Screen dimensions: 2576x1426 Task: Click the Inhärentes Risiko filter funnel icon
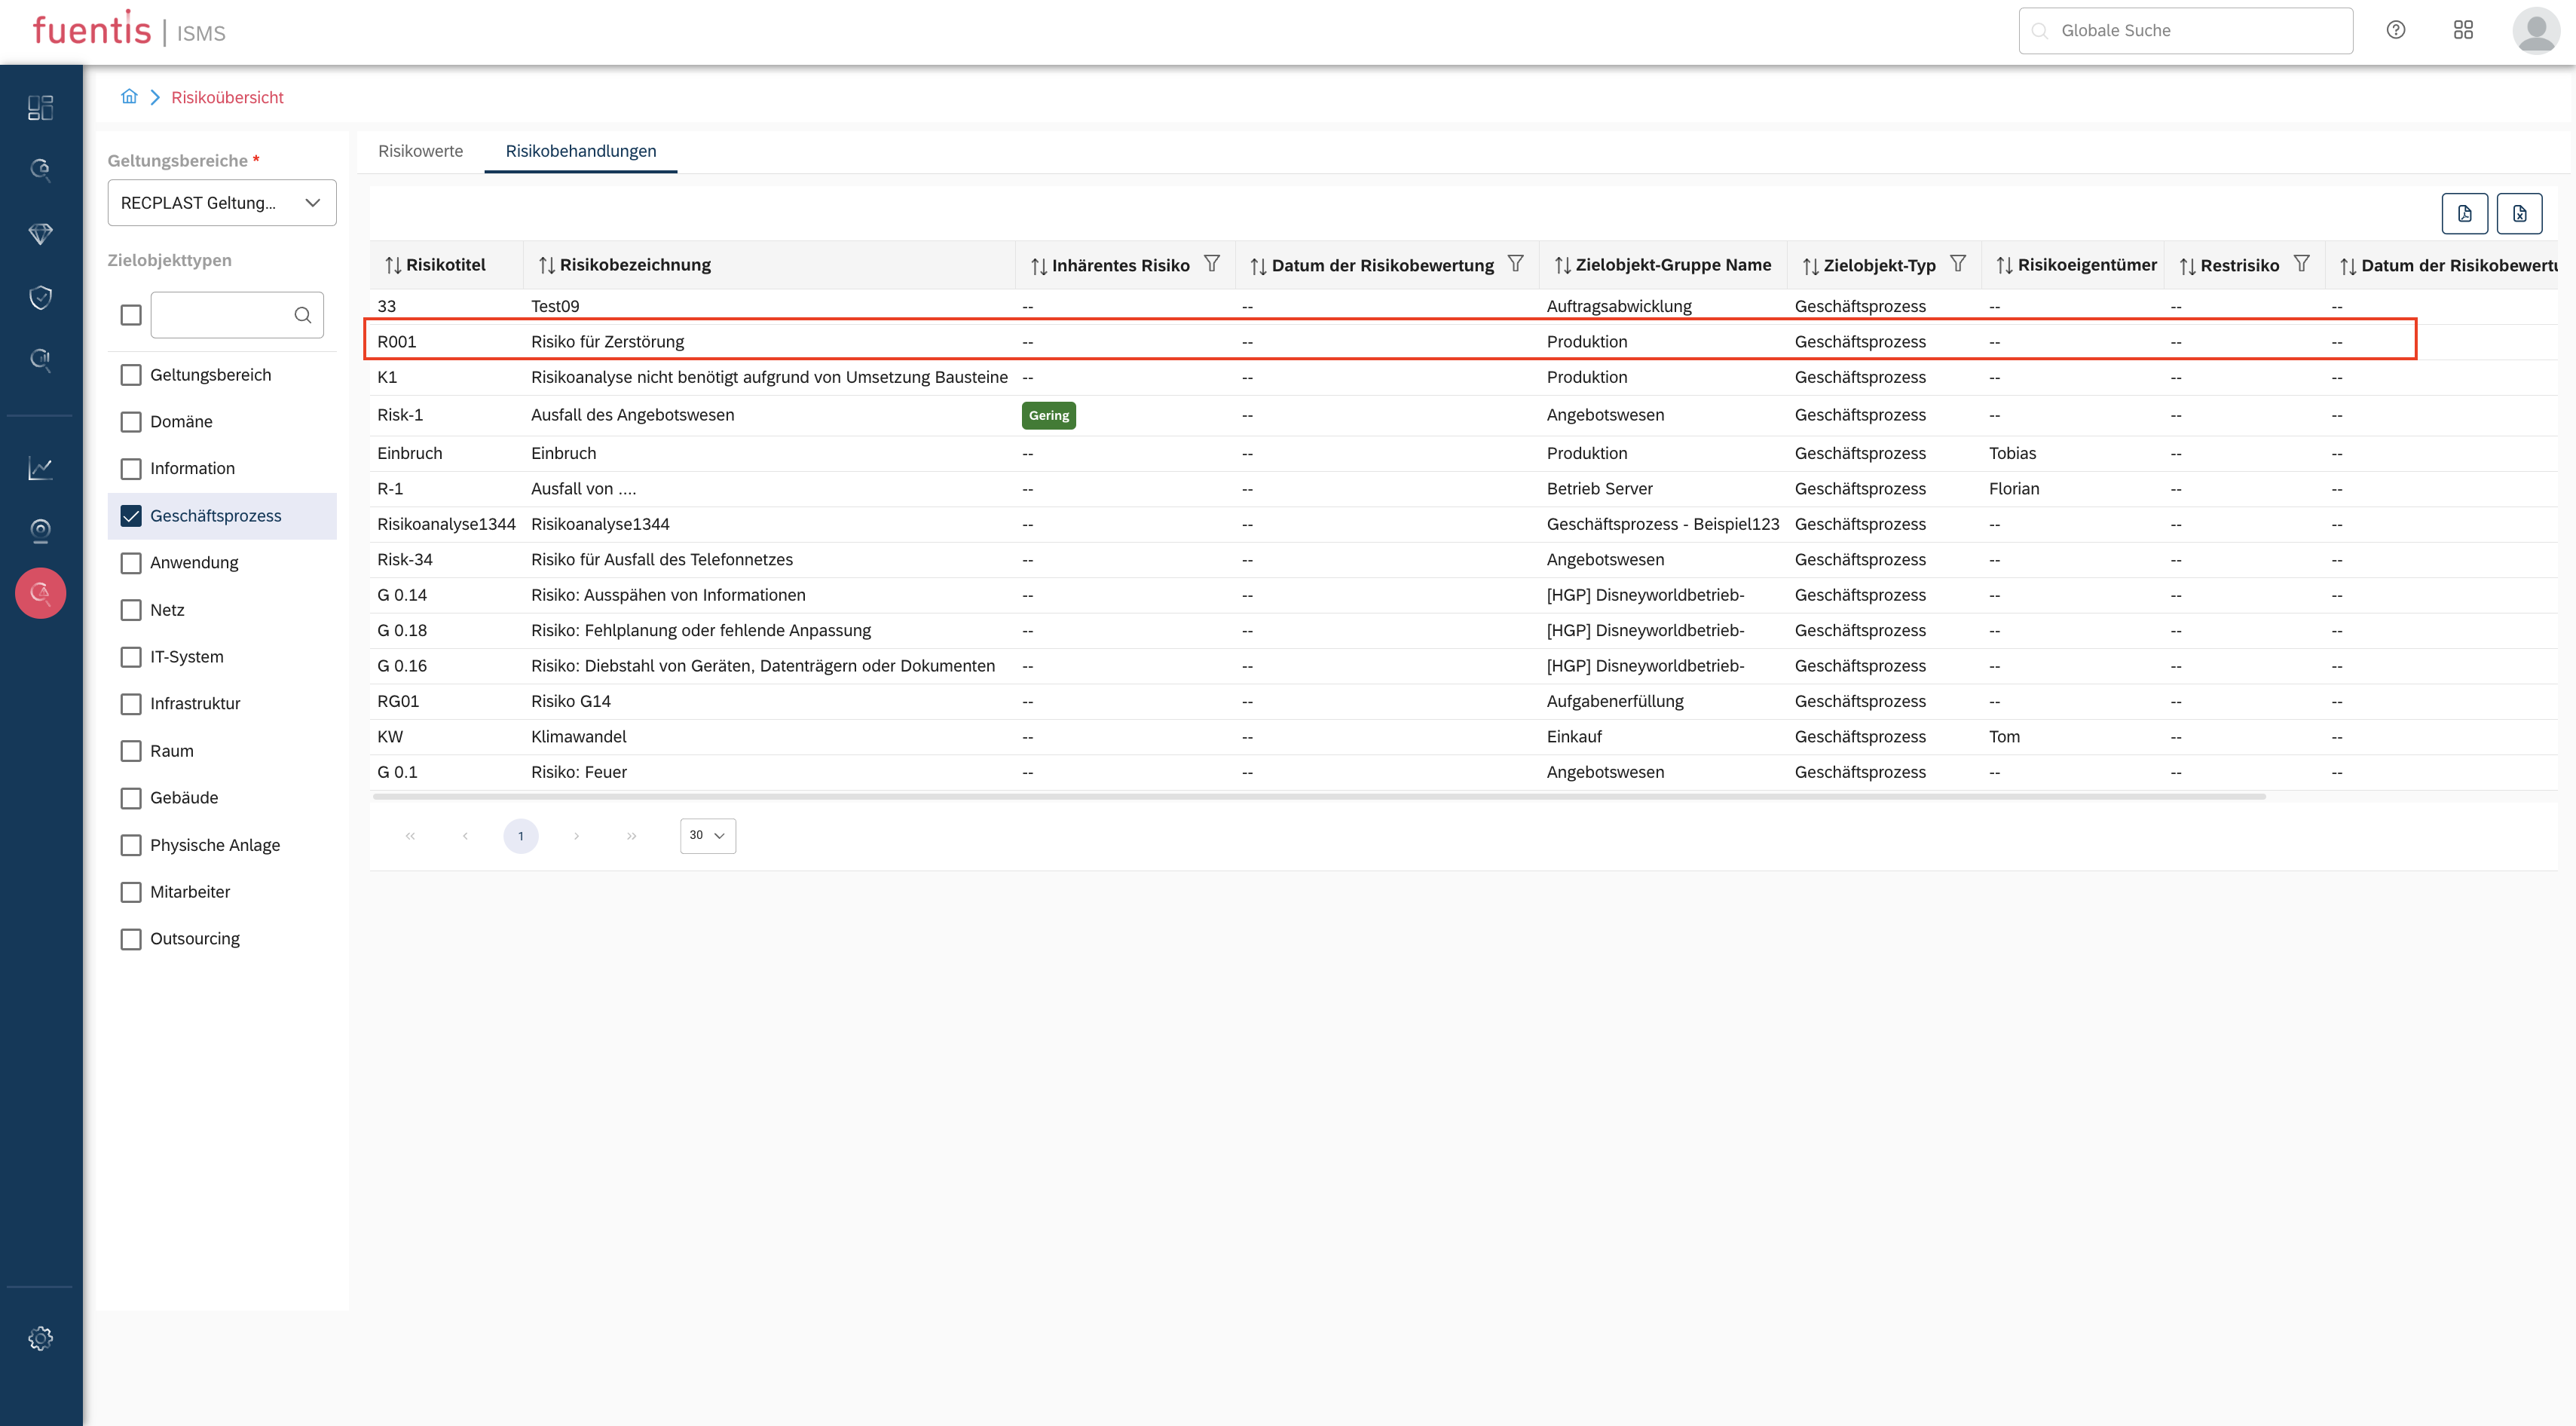[x=1212, y=264]
